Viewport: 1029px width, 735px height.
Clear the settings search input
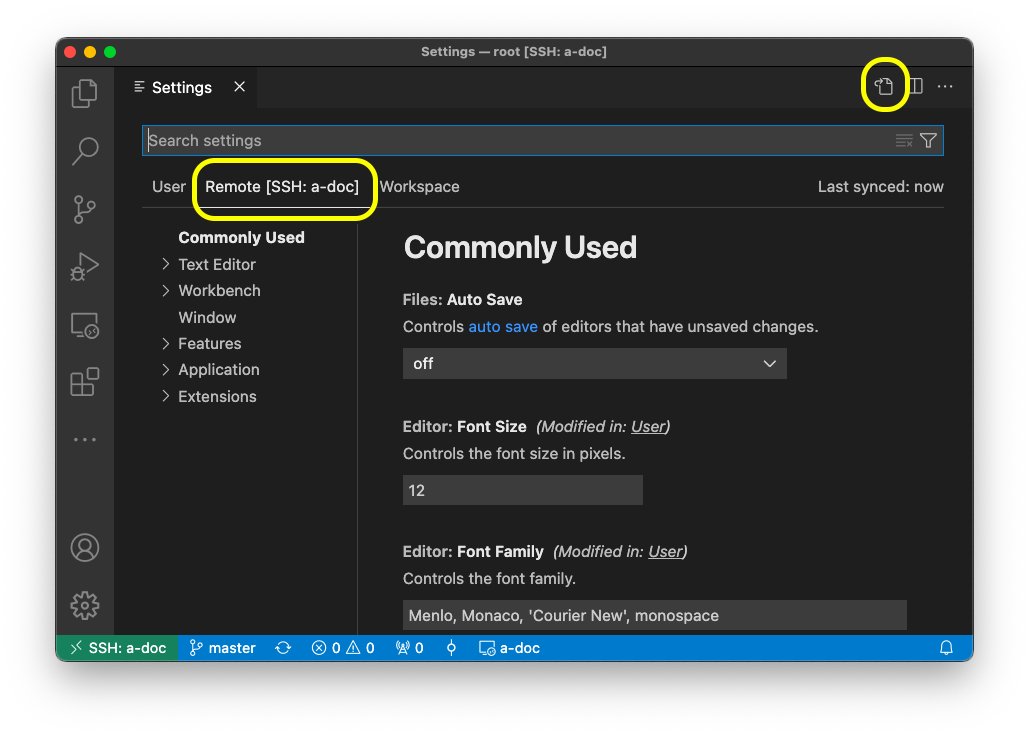(904, 140)
